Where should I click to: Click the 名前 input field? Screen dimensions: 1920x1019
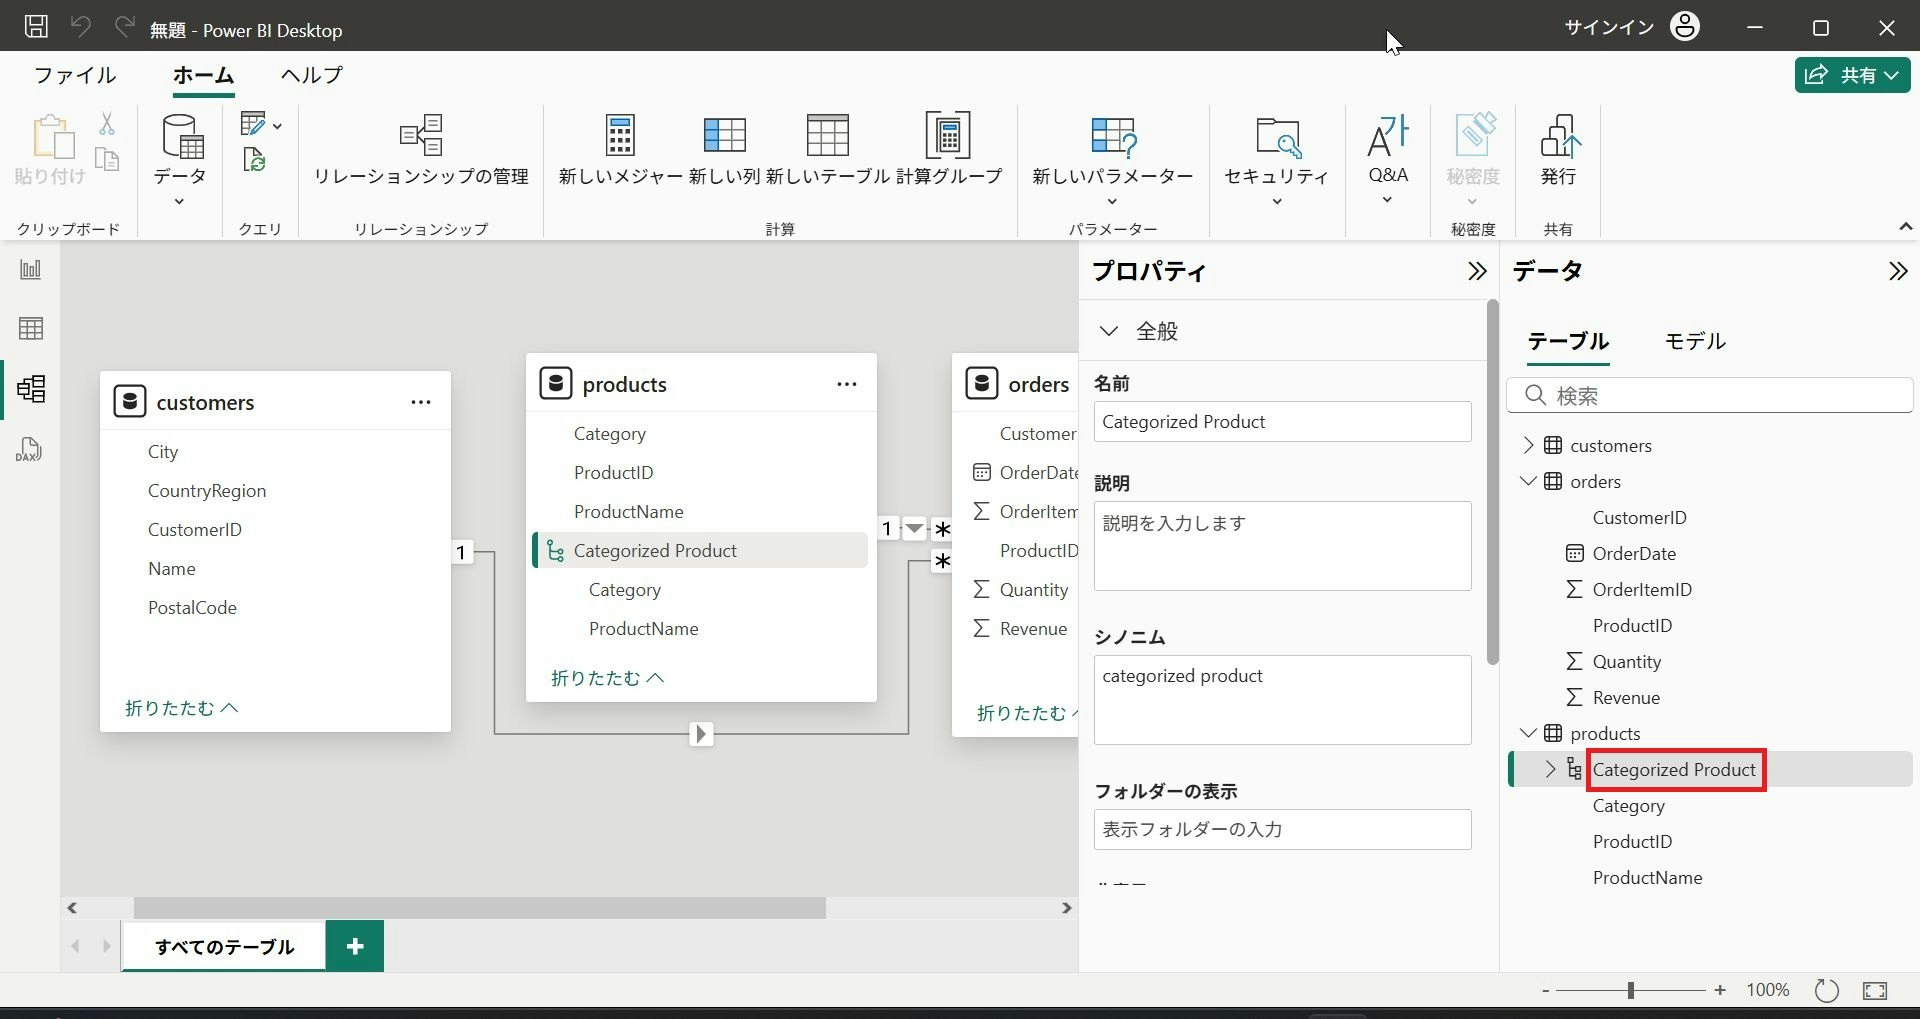point(1283,421)
